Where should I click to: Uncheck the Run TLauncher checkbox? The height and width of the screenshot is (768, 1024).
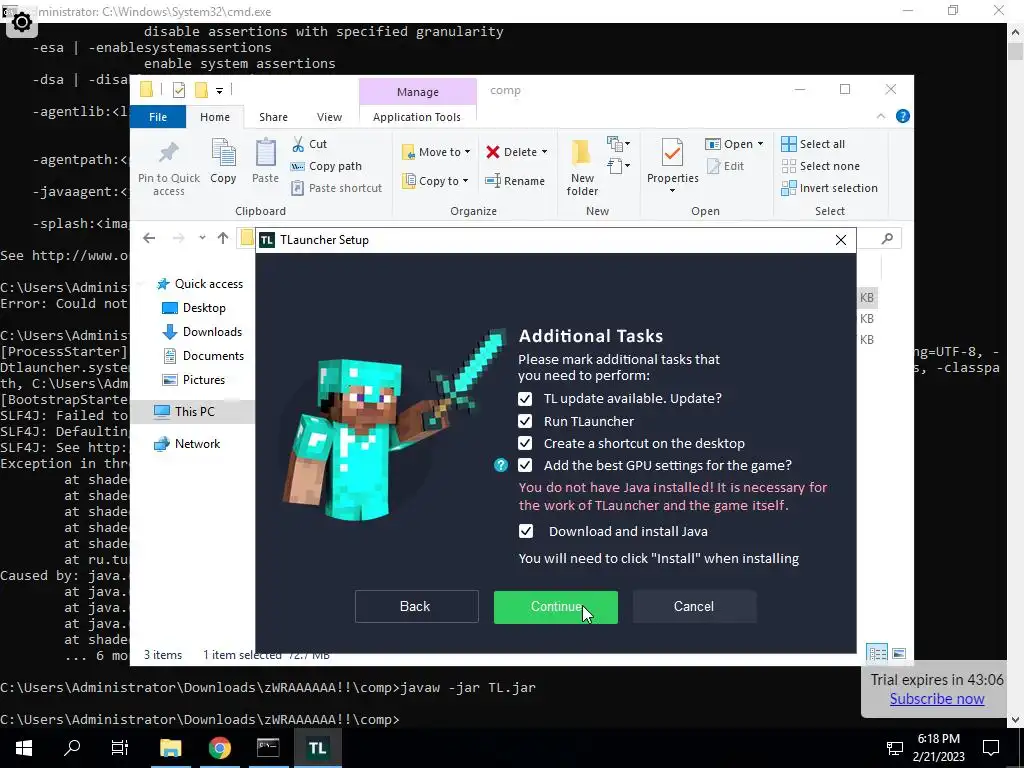[524, 421]
